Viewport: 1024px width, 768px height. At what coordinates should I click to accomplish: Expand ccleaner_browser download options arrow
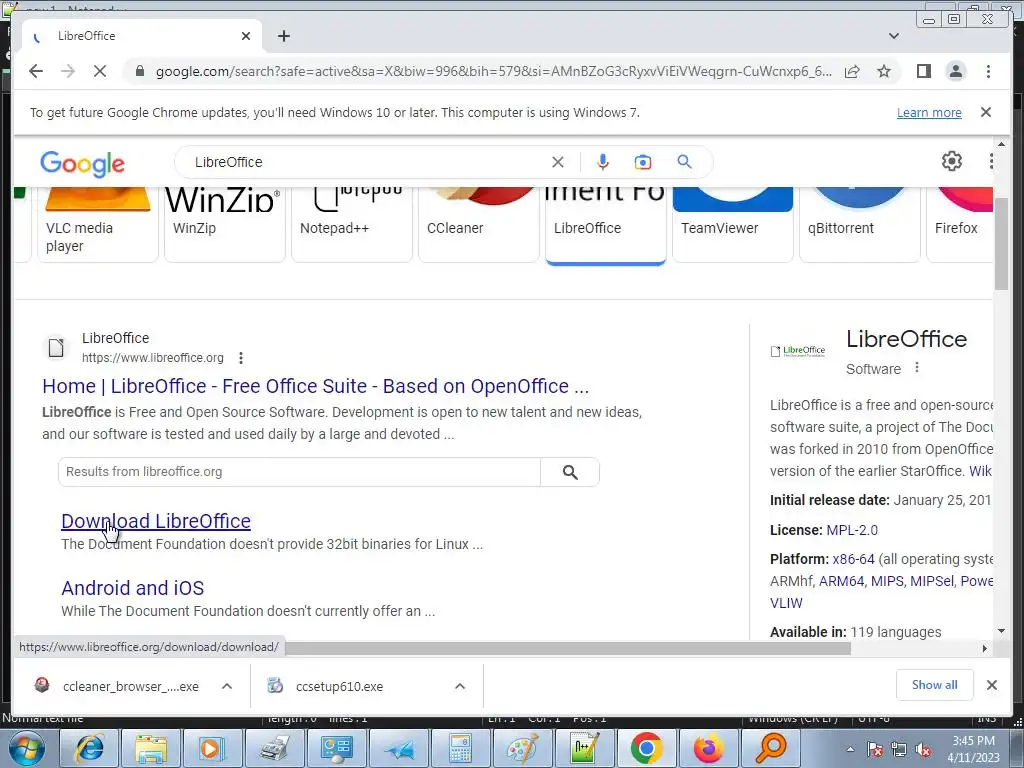[x=227, y=686]
